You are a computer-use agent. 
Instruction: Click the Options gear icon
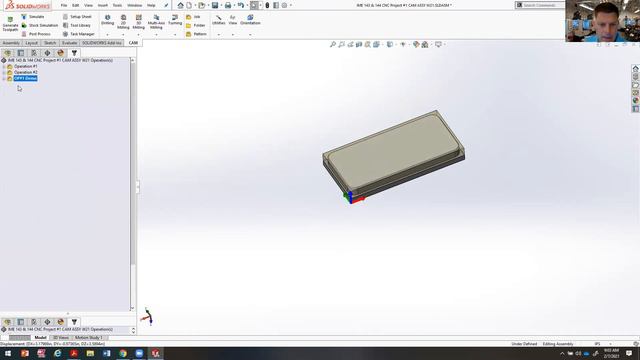(x=284, y=5)
